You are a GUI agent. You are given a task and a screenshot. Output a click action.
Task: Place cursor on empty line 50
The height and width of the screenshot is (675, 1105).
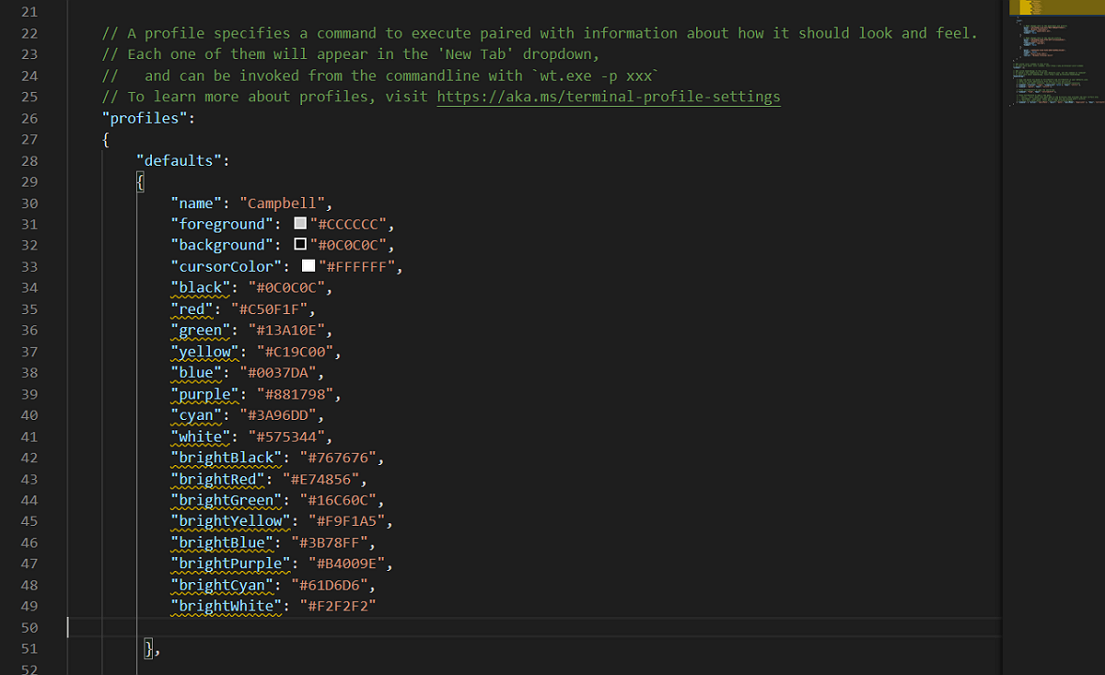click(500, 628)
